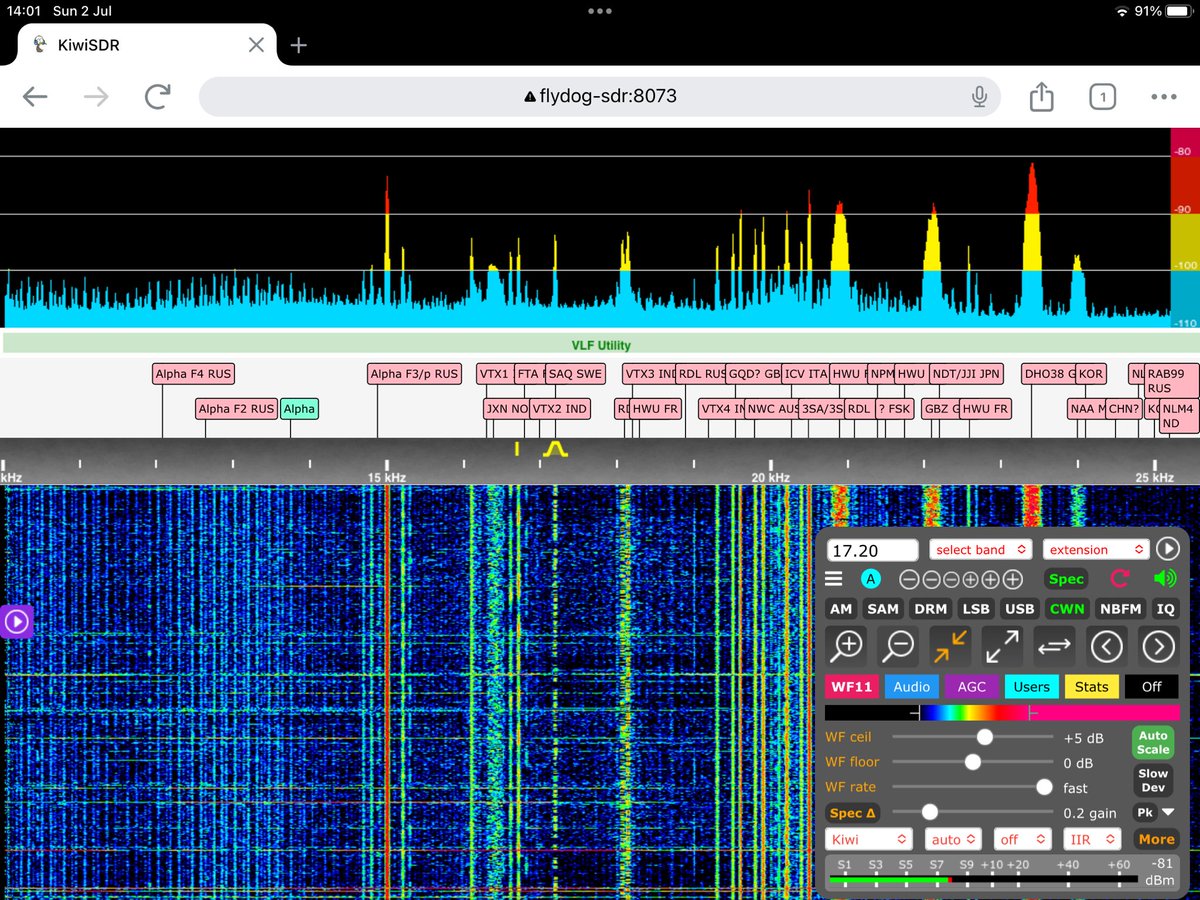Select the black Off tab
The image size is (1200, 900).
pos(1151,686)
